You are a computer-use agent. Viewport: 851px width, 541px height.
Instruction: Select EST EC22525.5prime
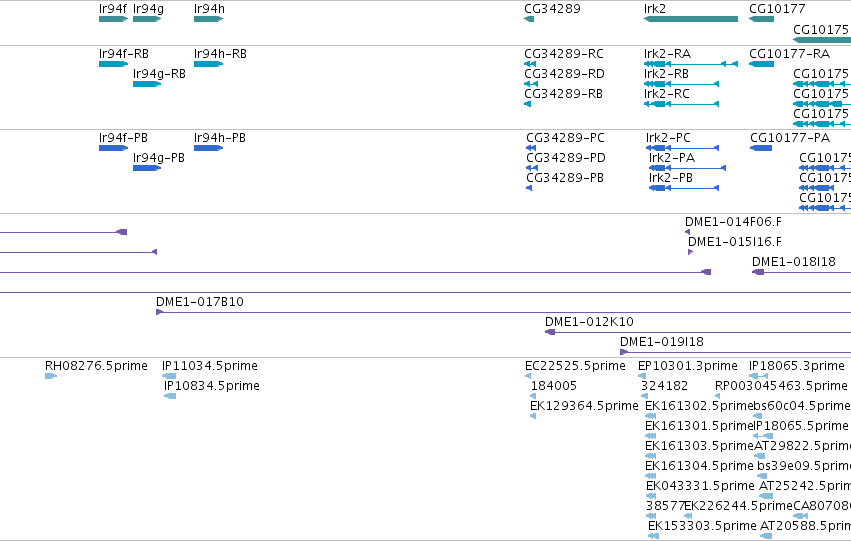tap(528, 377)
